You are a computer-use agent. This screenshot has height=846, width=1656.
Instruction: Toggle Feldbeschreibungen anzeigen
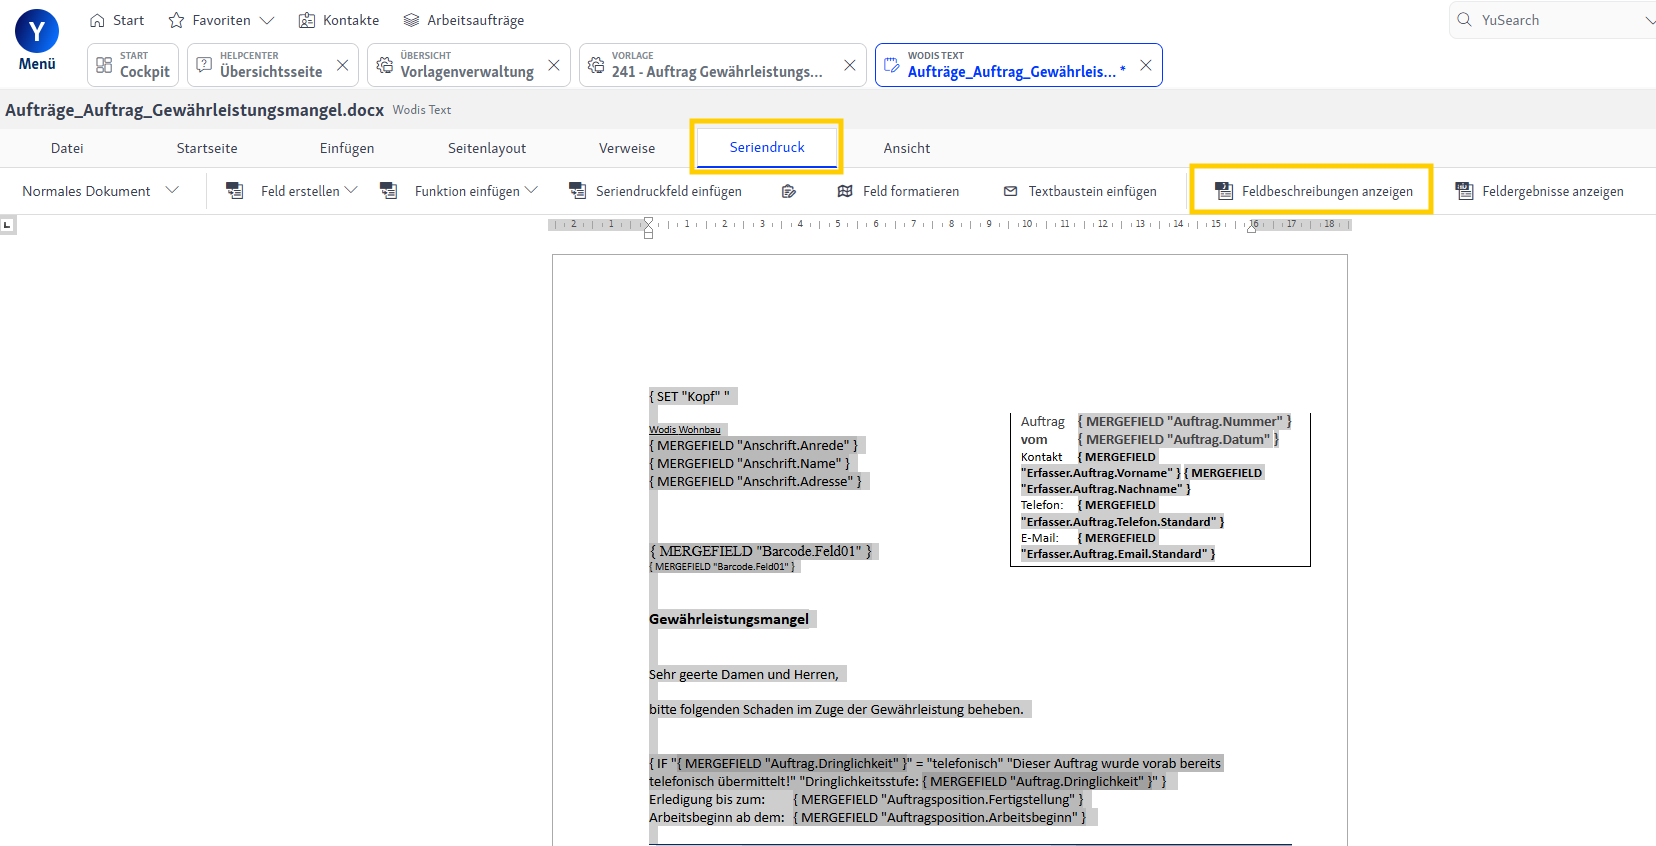pos(1312,190)
